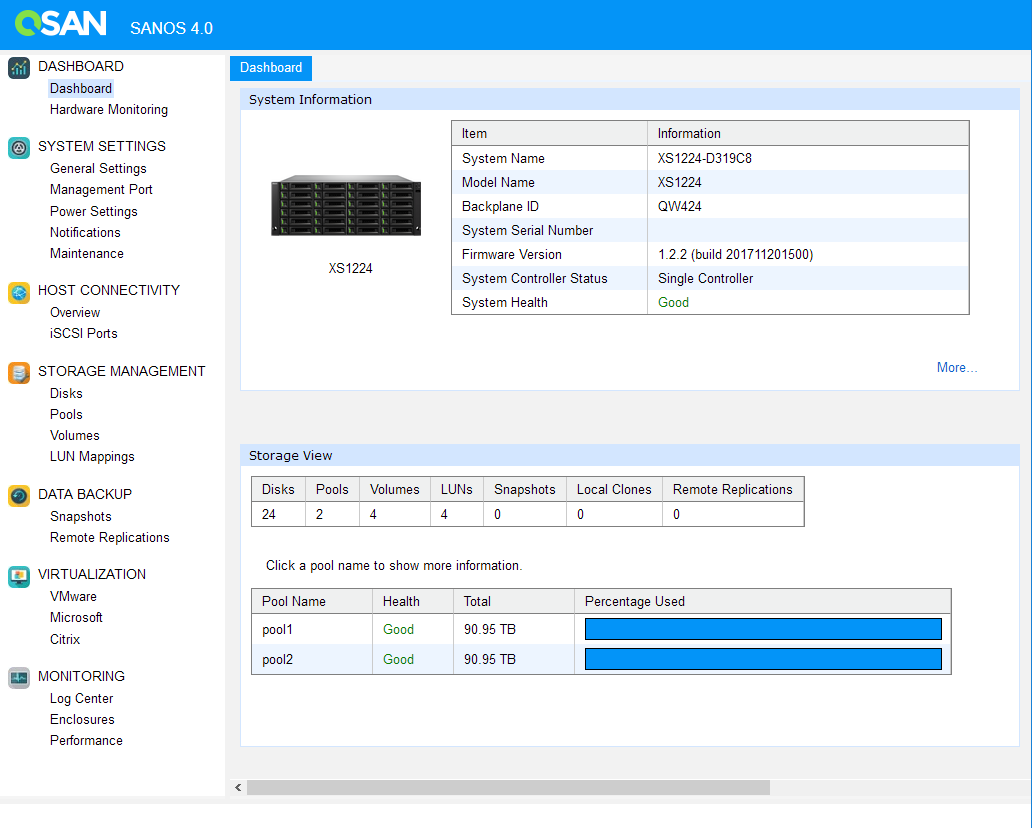1032x828 pixels.
Task: Open Performance monitoring page
Action: [86, 741]
